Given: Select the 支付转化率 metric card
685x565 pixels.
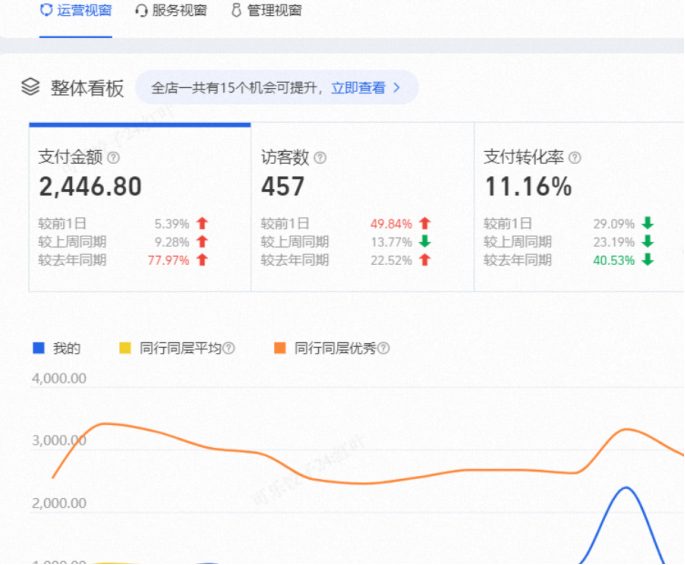Looking at the screenshot, I should (x=578, y=208).
